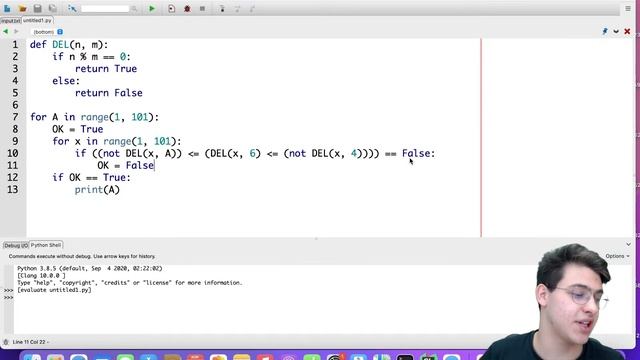The width and height of the screenshot is (640, 360).
Task: Click on 'OK = True' line
Action: click(78, 129)
